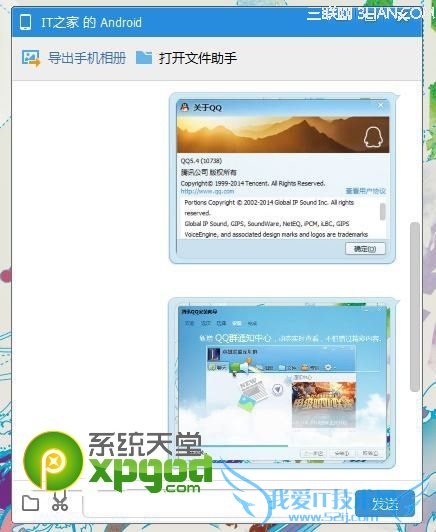This screenshot has height=532, width=436.
Task: Click the chat history vertical scrollbar
Action: coord(415,307)
